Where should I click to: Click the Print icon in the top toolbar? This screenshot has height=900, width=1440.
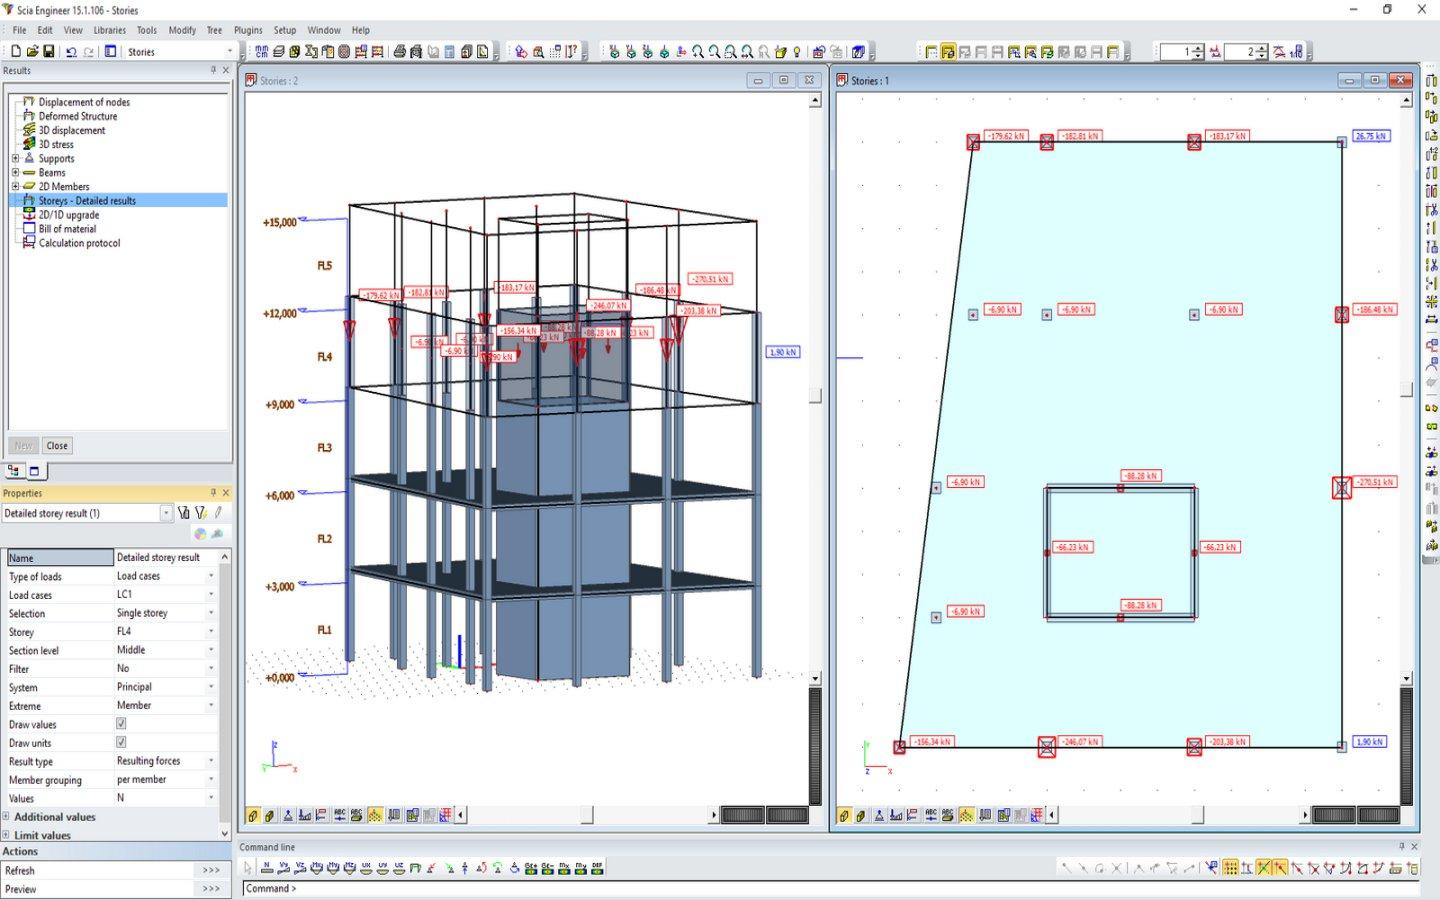(x=400, y=51)
